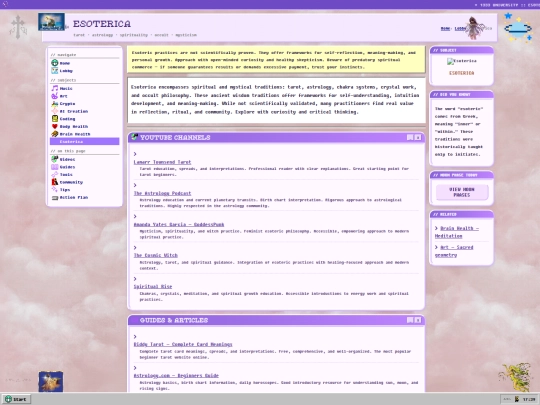Image resolution: width=540 pixels, height=405 pixels.
Task: Expand arrow above The Cosmic Witch
Action: click(x=135, y=248)
